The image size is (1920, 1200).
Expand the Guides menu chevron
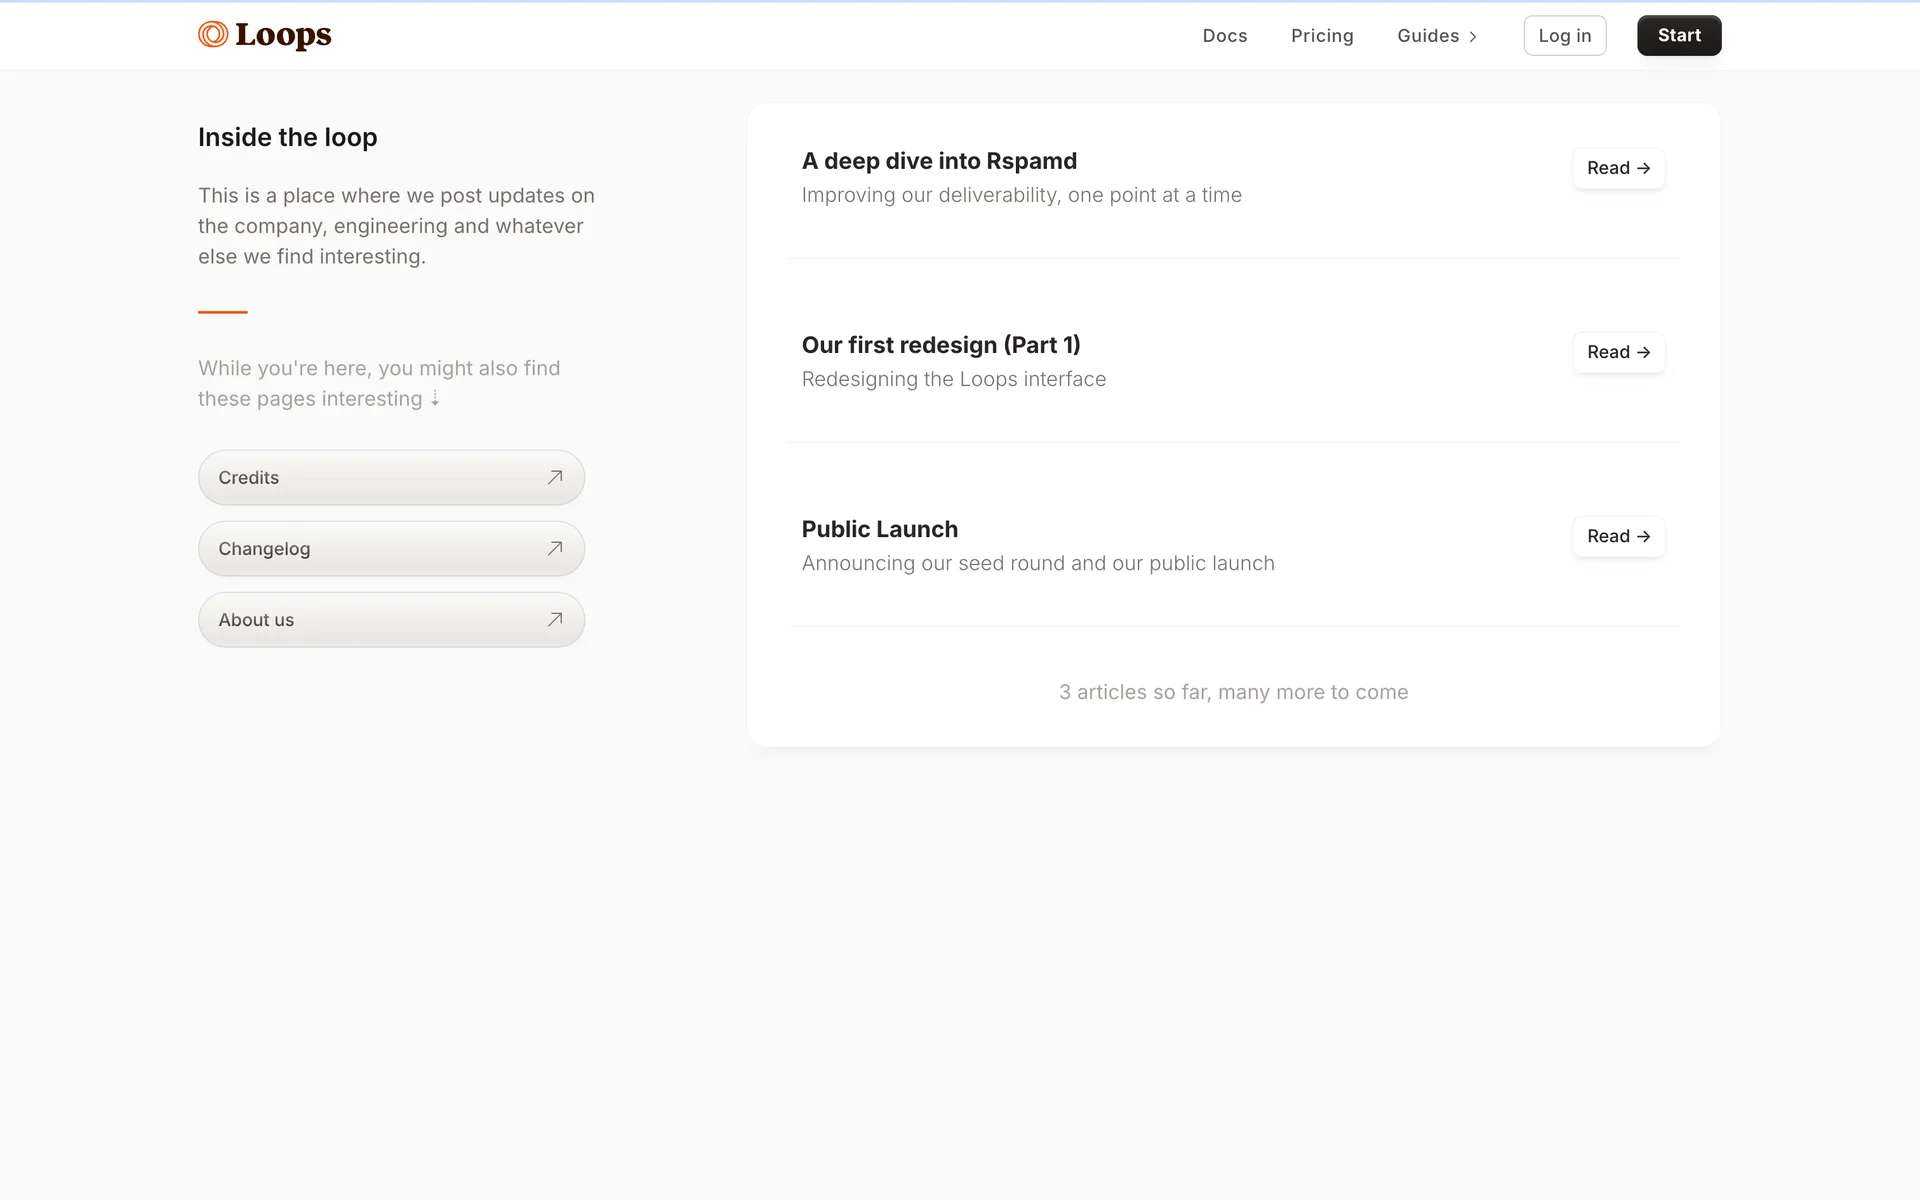1473,37
